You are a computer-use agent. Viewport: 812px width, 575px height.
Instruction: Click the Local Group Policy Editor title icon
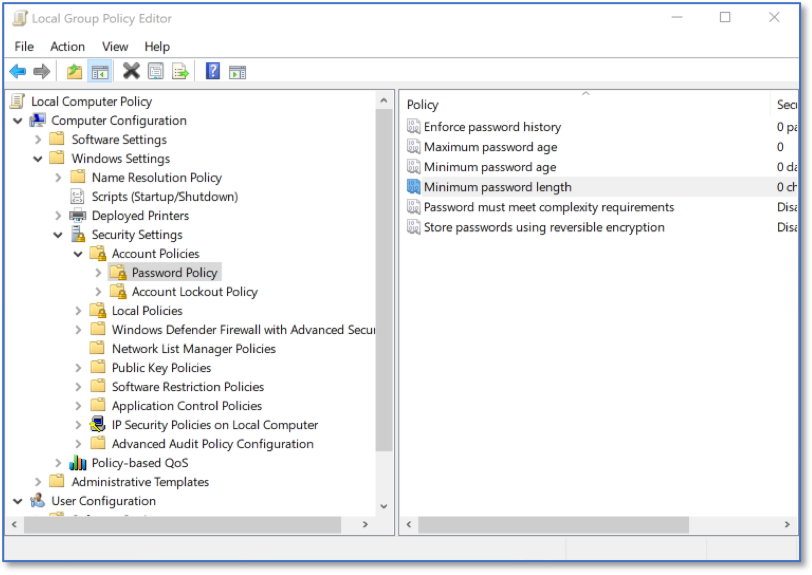click(x=20, y=18)
